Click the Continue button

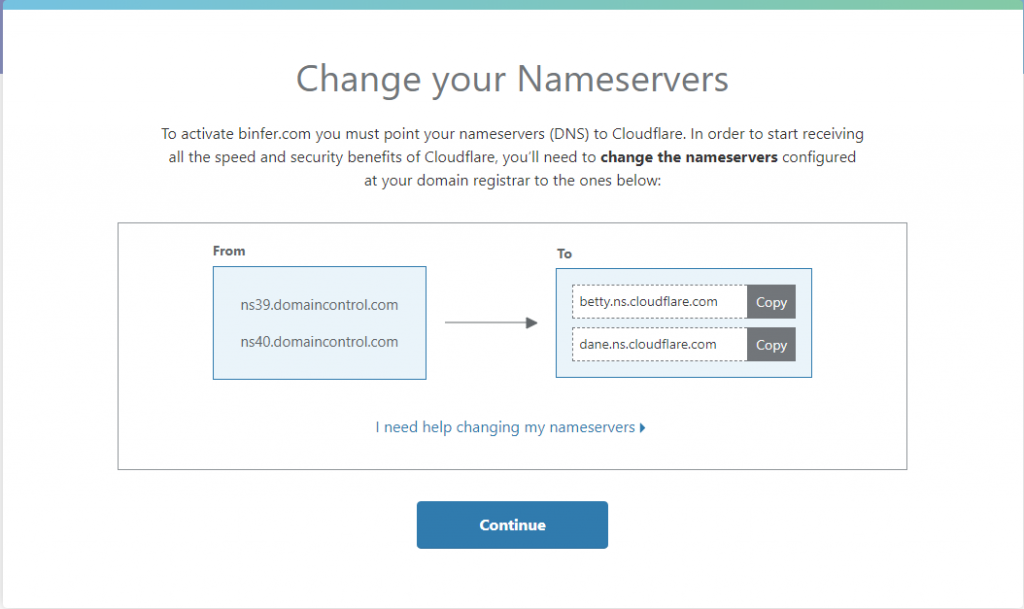(x=512, y=525)
